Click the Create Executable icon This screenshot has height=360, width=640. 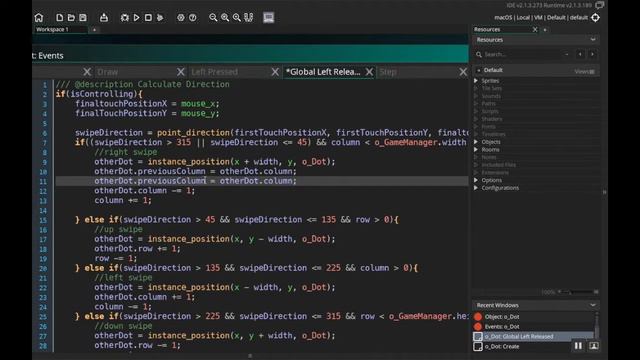tap(104, 18)
